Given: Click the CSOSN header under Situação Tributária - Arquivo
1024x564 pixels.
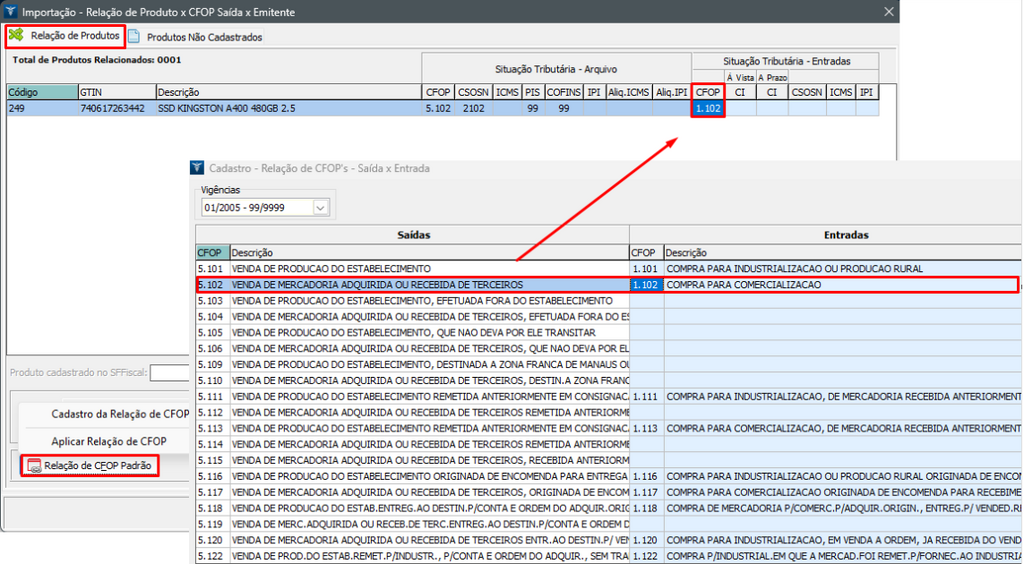Looking at the screenshot, I should pyautogui.click(x=471, y=92).
